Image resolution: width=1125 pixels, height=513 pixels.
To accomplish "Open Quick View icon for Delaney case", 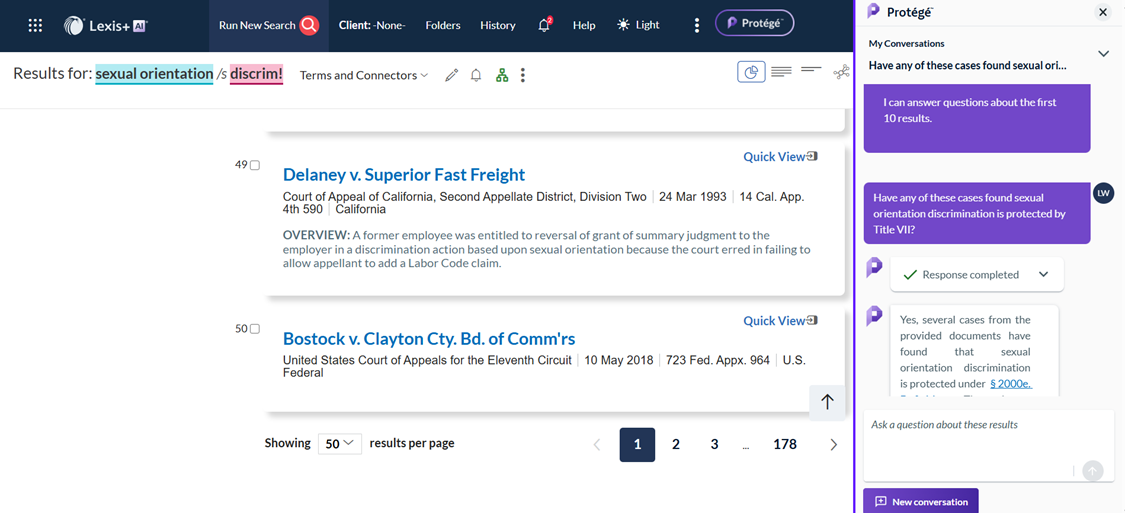I will [812, 156].
